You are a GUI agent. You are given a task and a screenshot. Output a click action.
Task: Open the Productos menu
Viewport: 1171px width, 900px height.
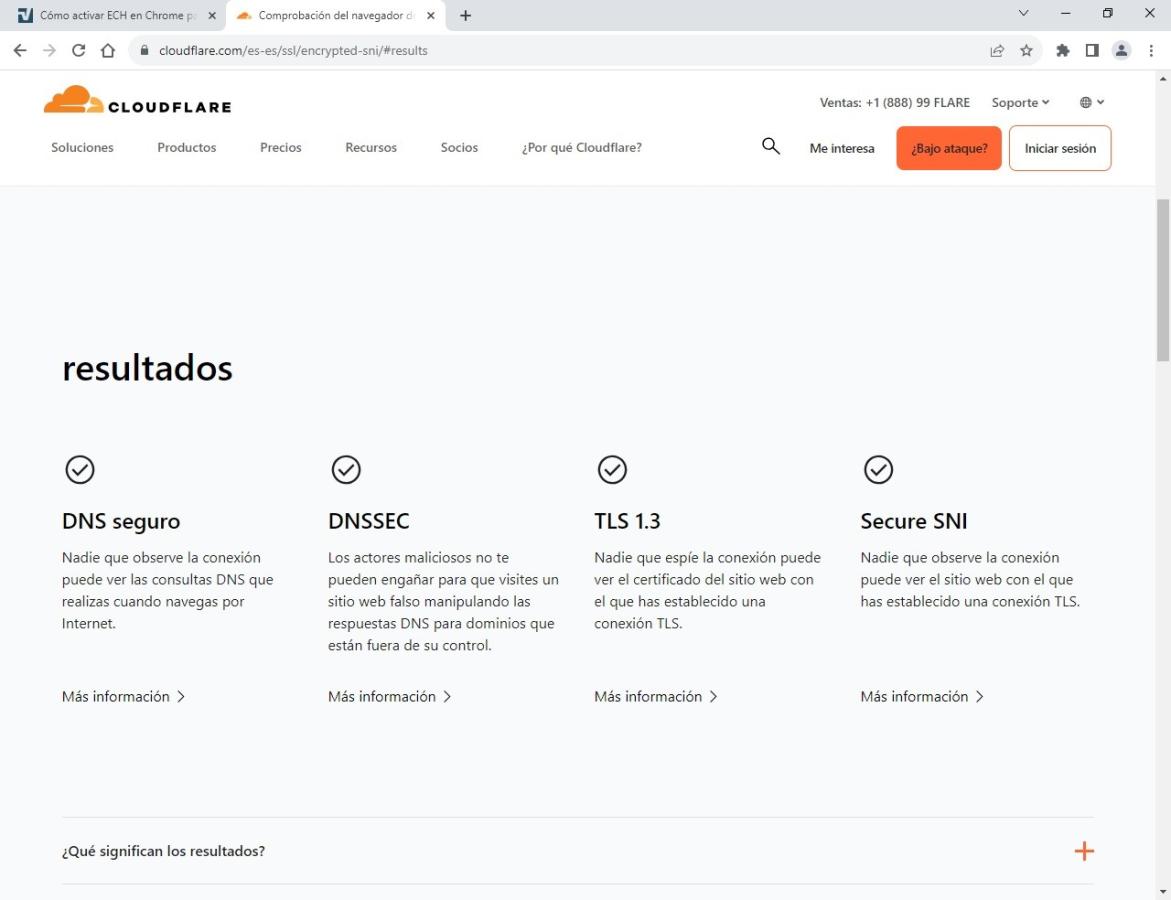coord(186,147)
